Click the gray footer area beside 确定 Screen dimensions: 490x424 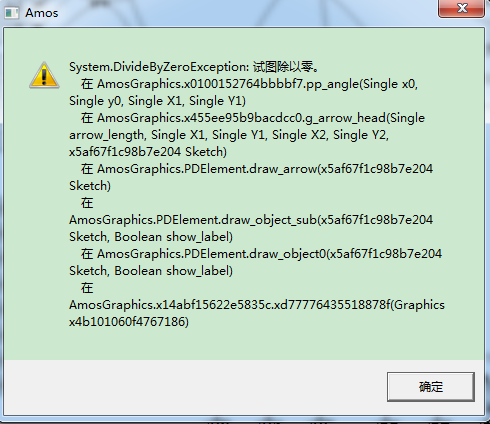193,387
